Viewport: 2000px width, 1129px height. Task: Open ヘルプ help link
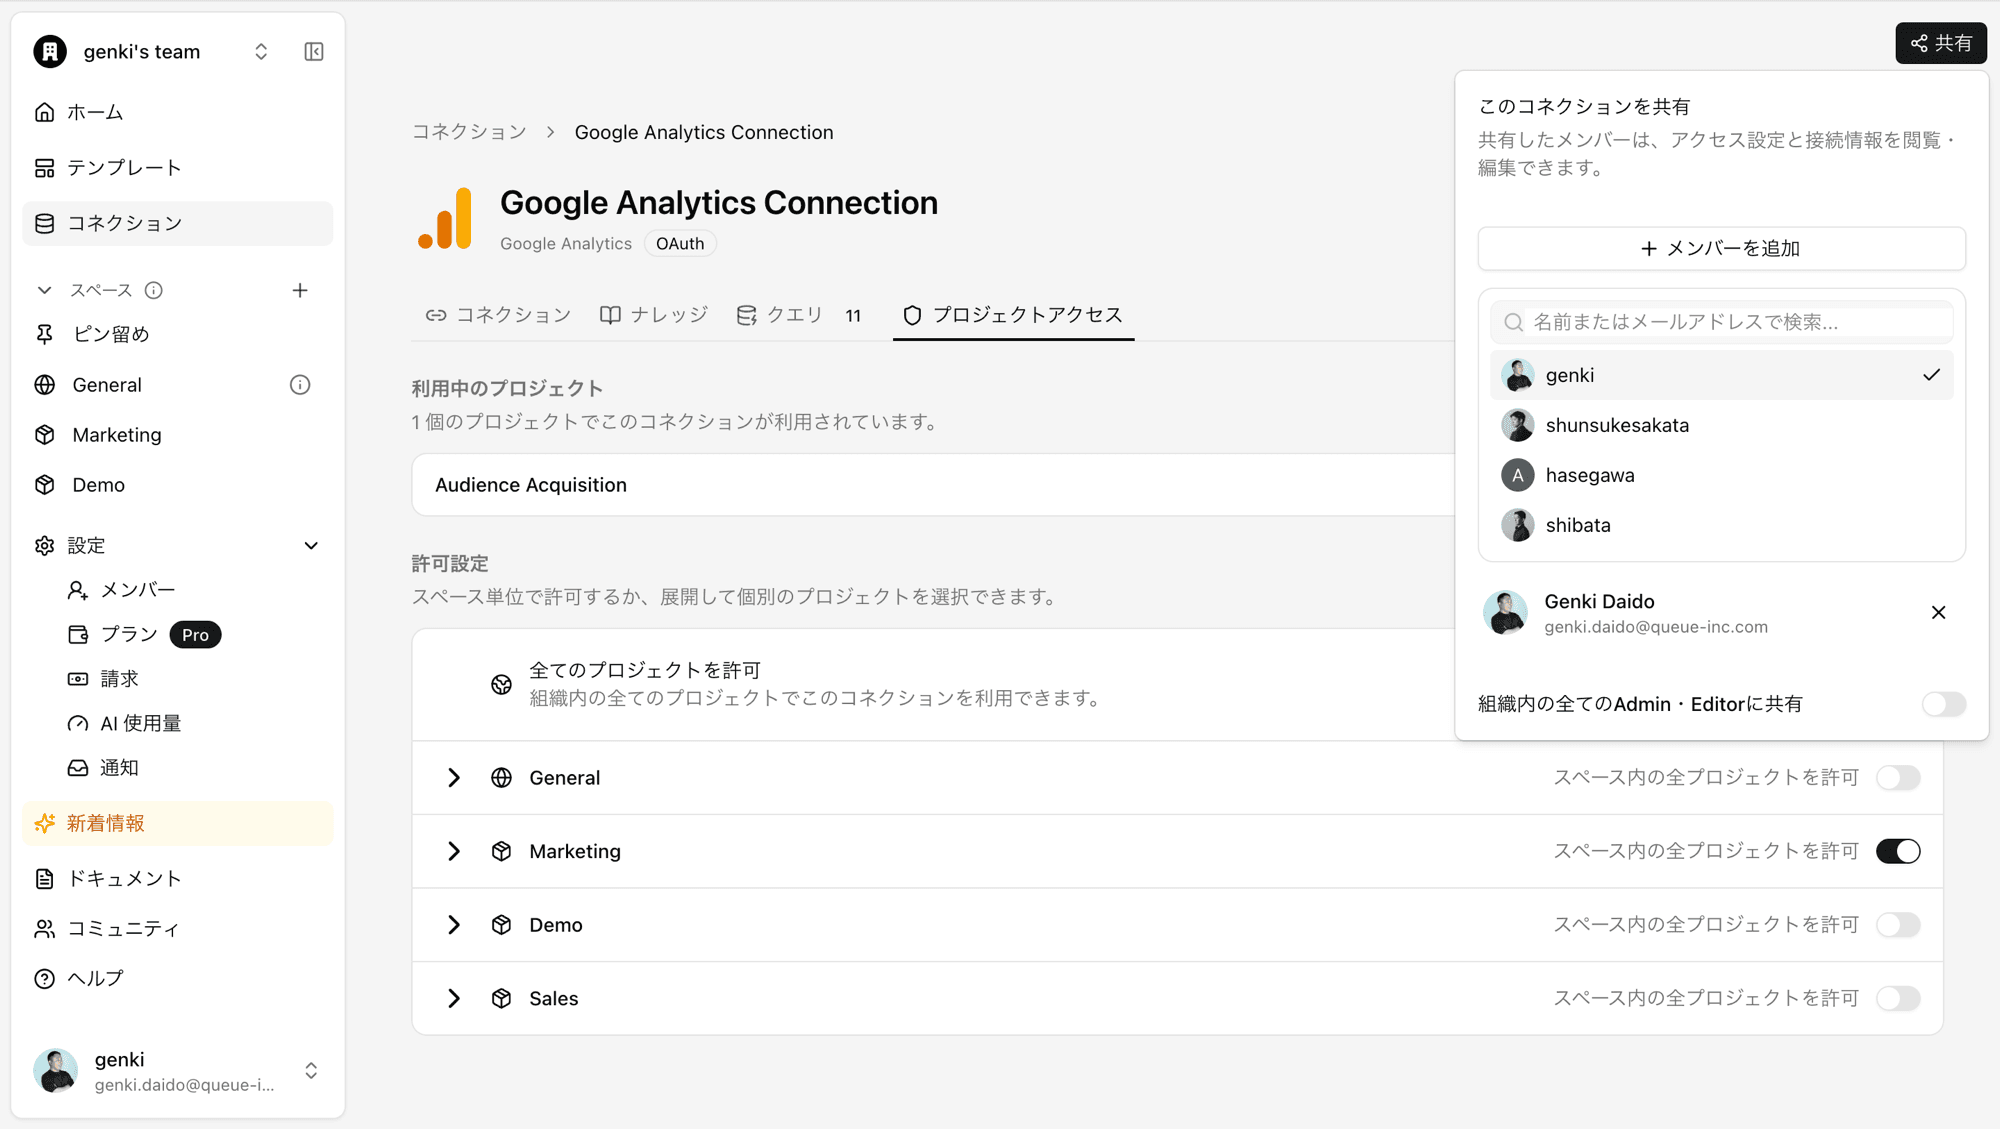[x=177, y=978]
